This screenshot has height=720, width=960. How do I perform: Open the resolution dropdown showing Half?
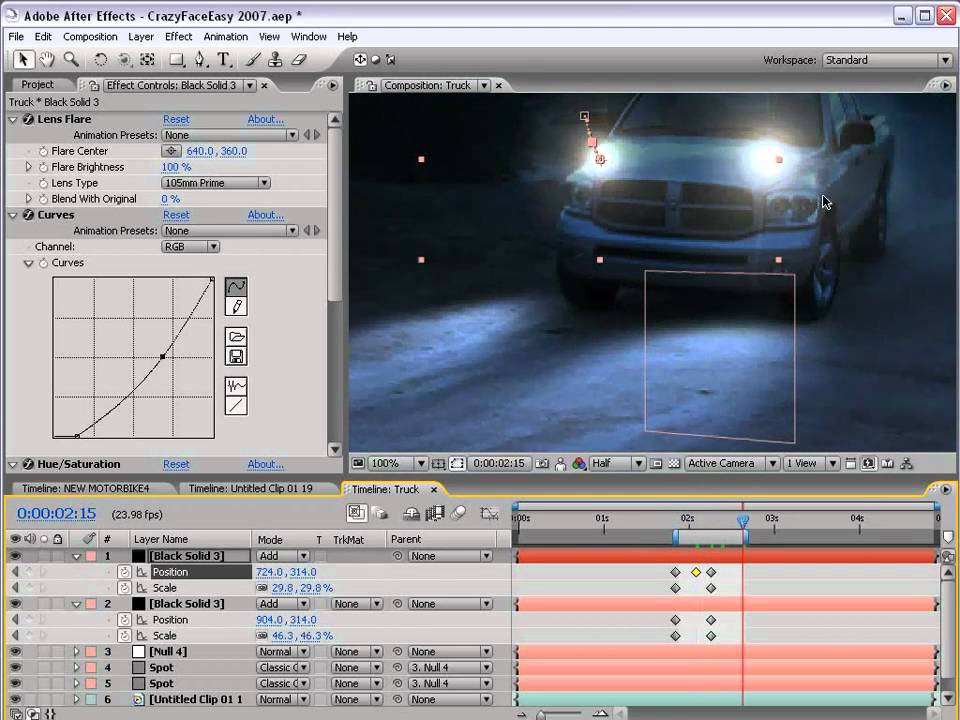coord(616,464)
